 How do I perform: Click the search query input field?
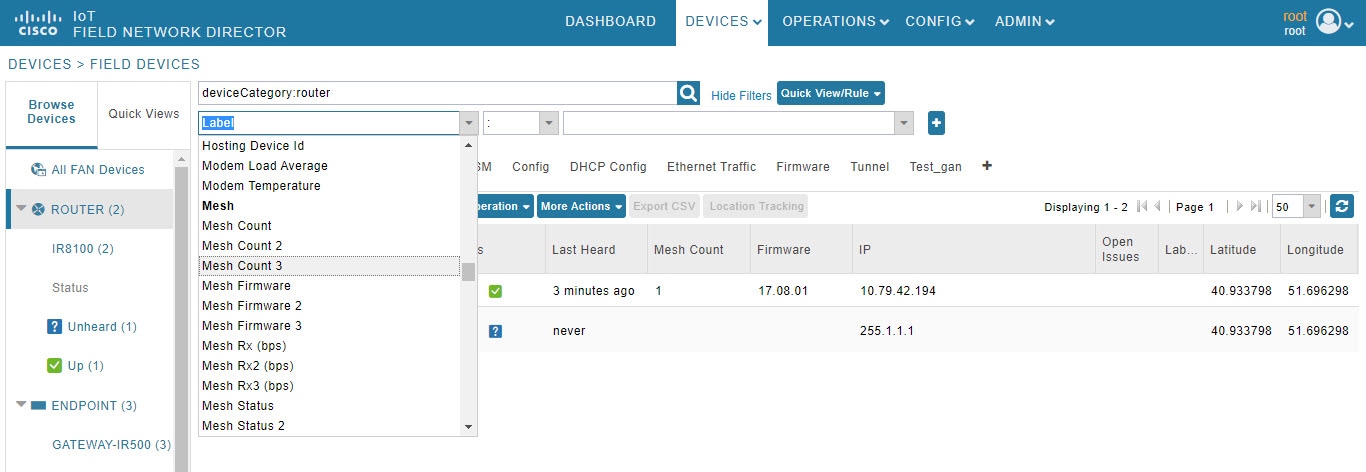(438, 93)
